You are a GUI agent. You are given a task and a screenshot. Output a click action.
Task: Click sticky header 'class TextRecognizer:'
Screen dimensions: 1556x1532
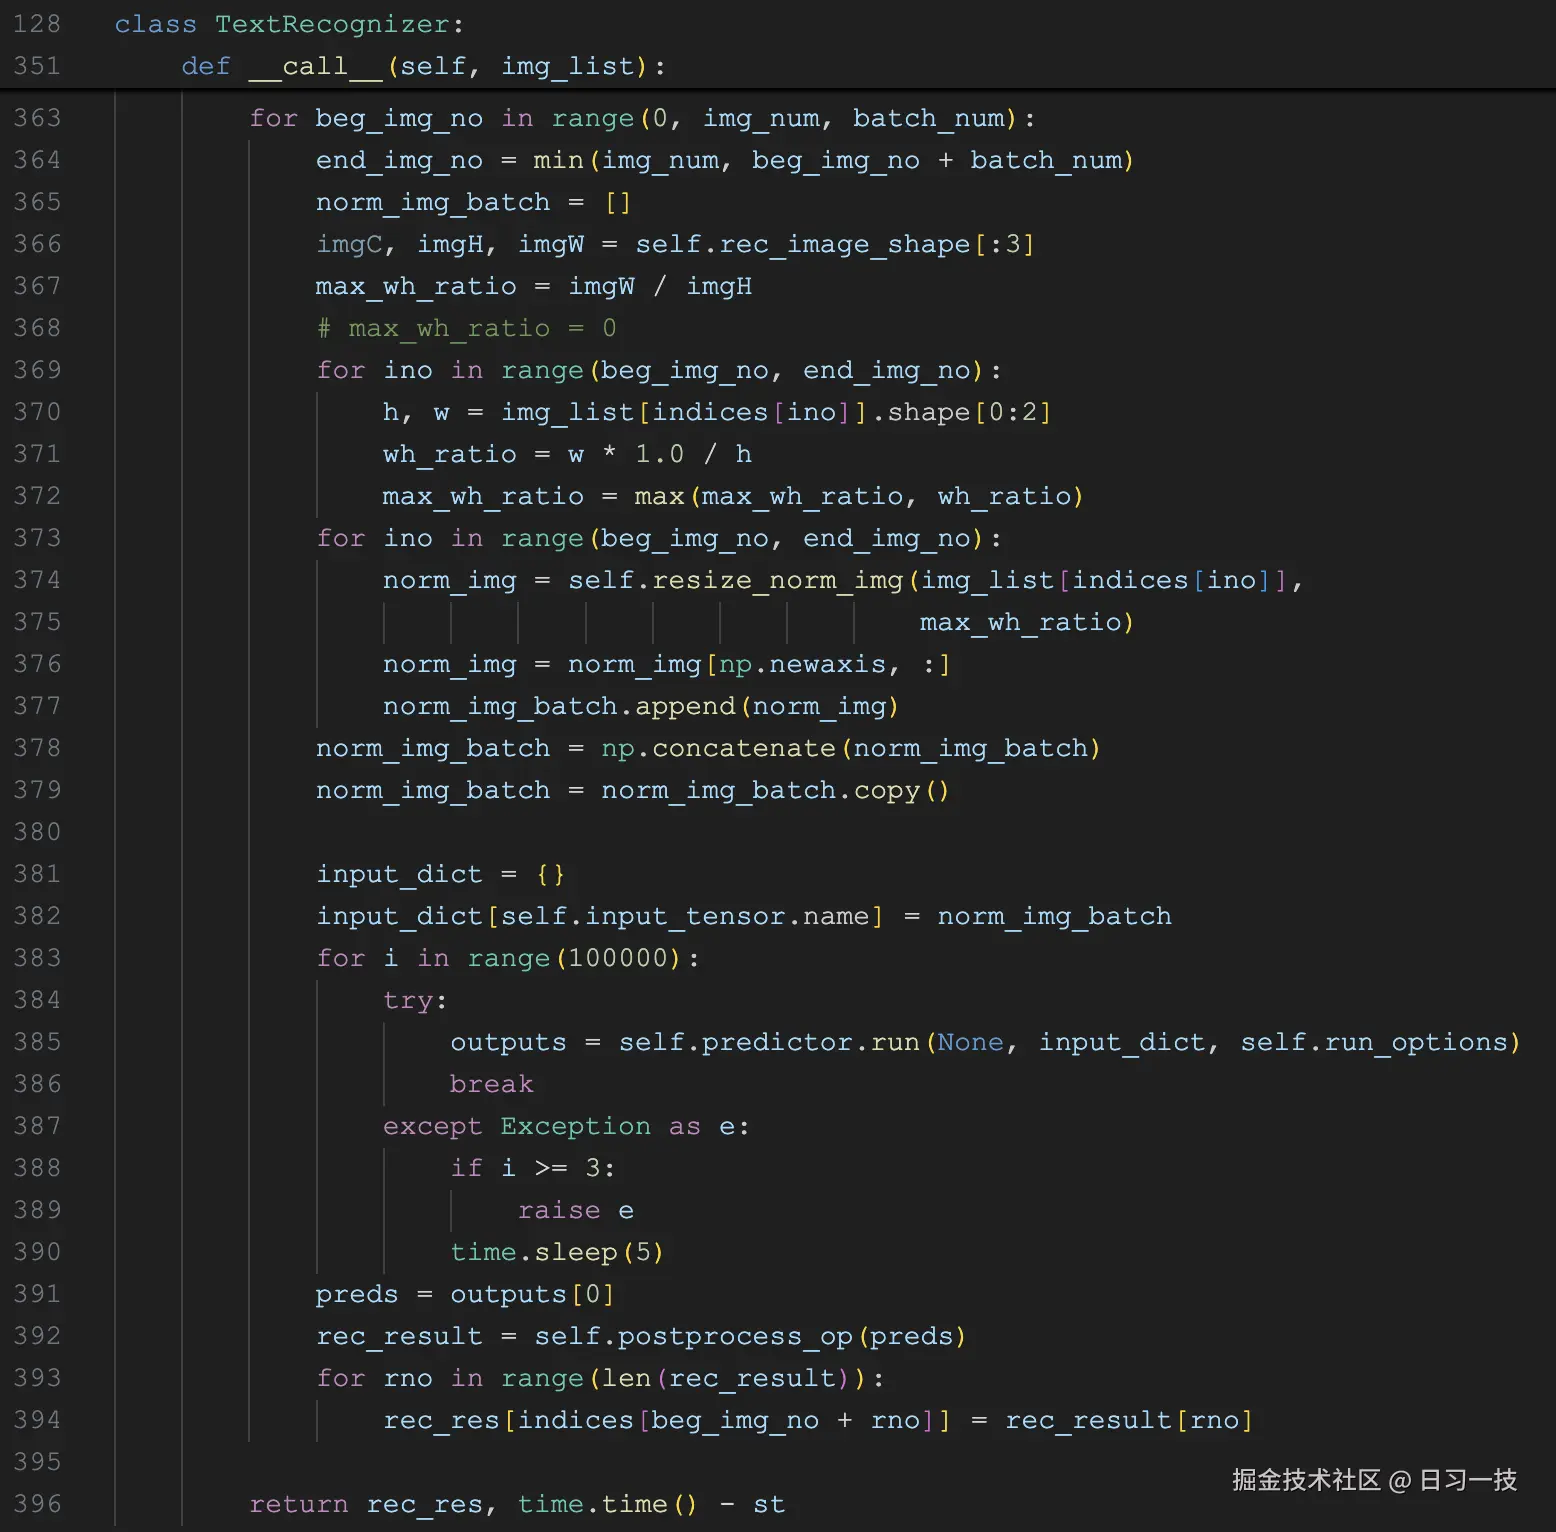tap(289, 24)
